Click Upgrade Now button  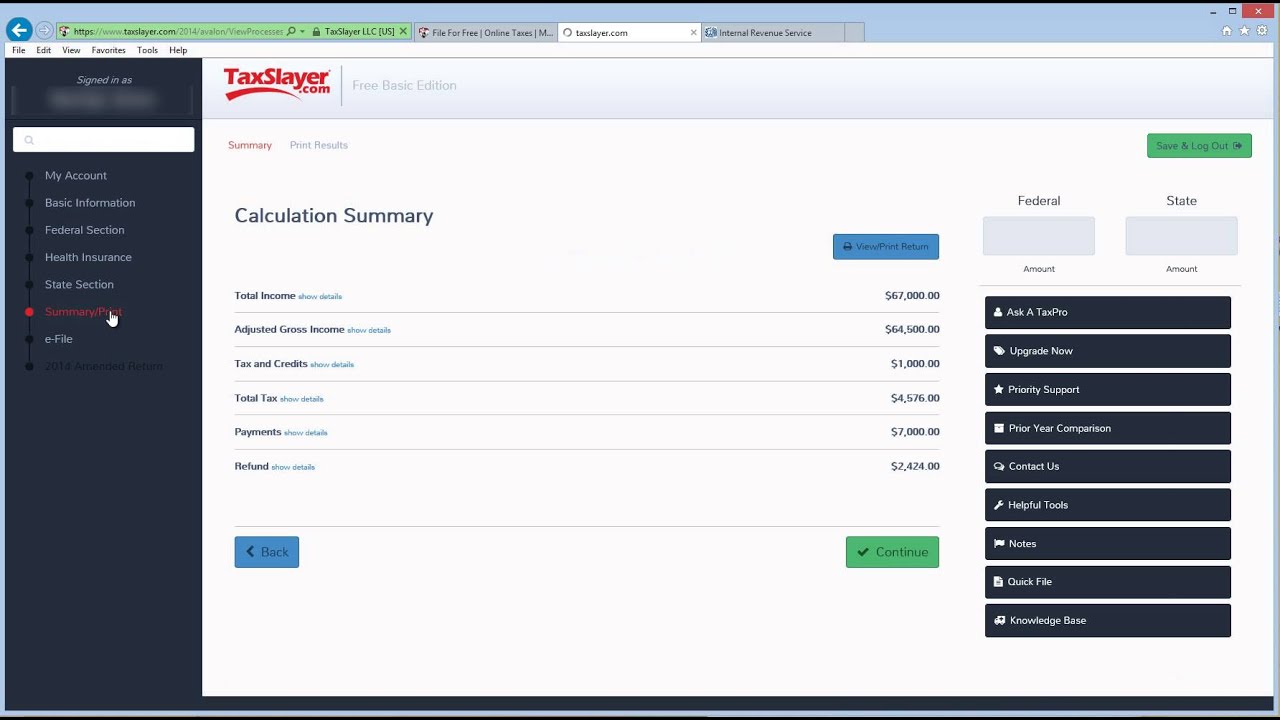pos(1108,351)
